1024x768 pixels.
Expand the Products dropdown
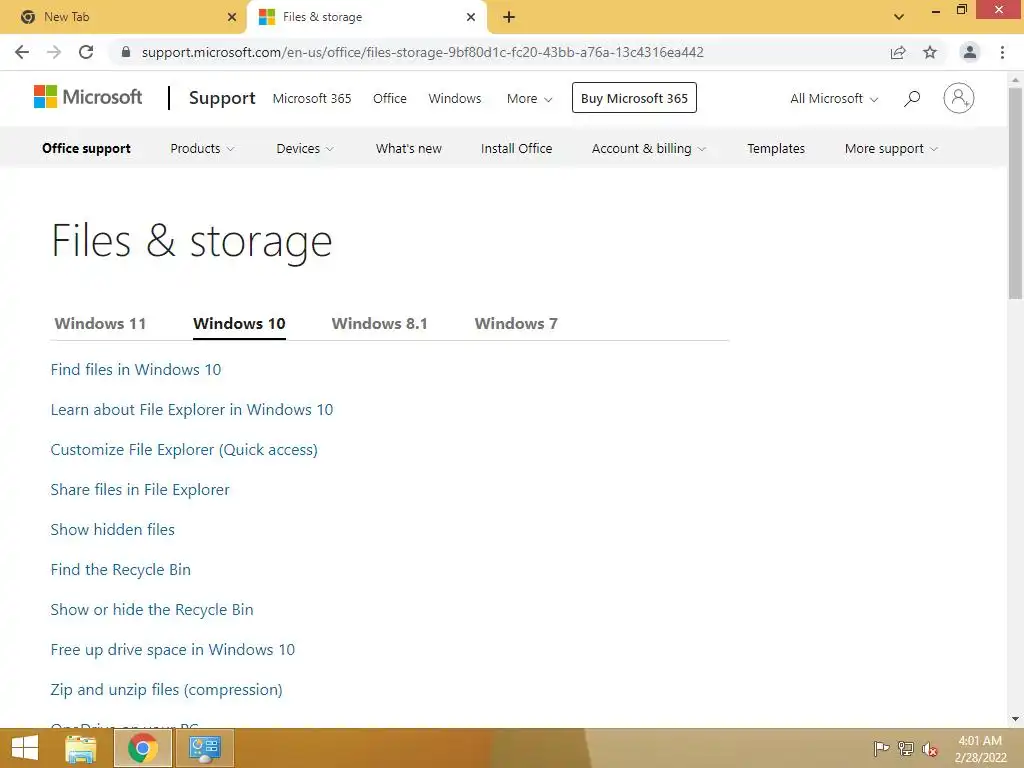pyautogui.click(x=202, y=149)
